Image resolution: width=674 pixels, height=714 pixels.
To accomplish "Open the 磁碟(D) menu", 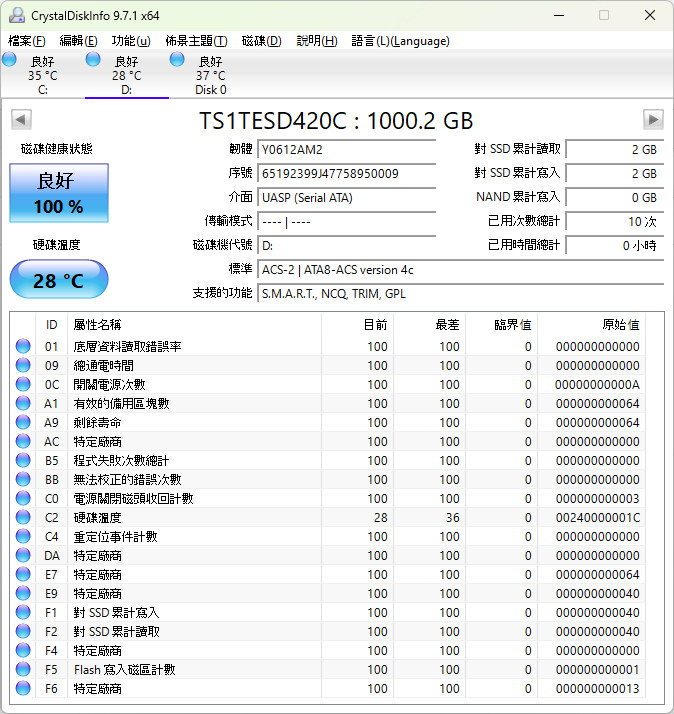I will 261,41.
